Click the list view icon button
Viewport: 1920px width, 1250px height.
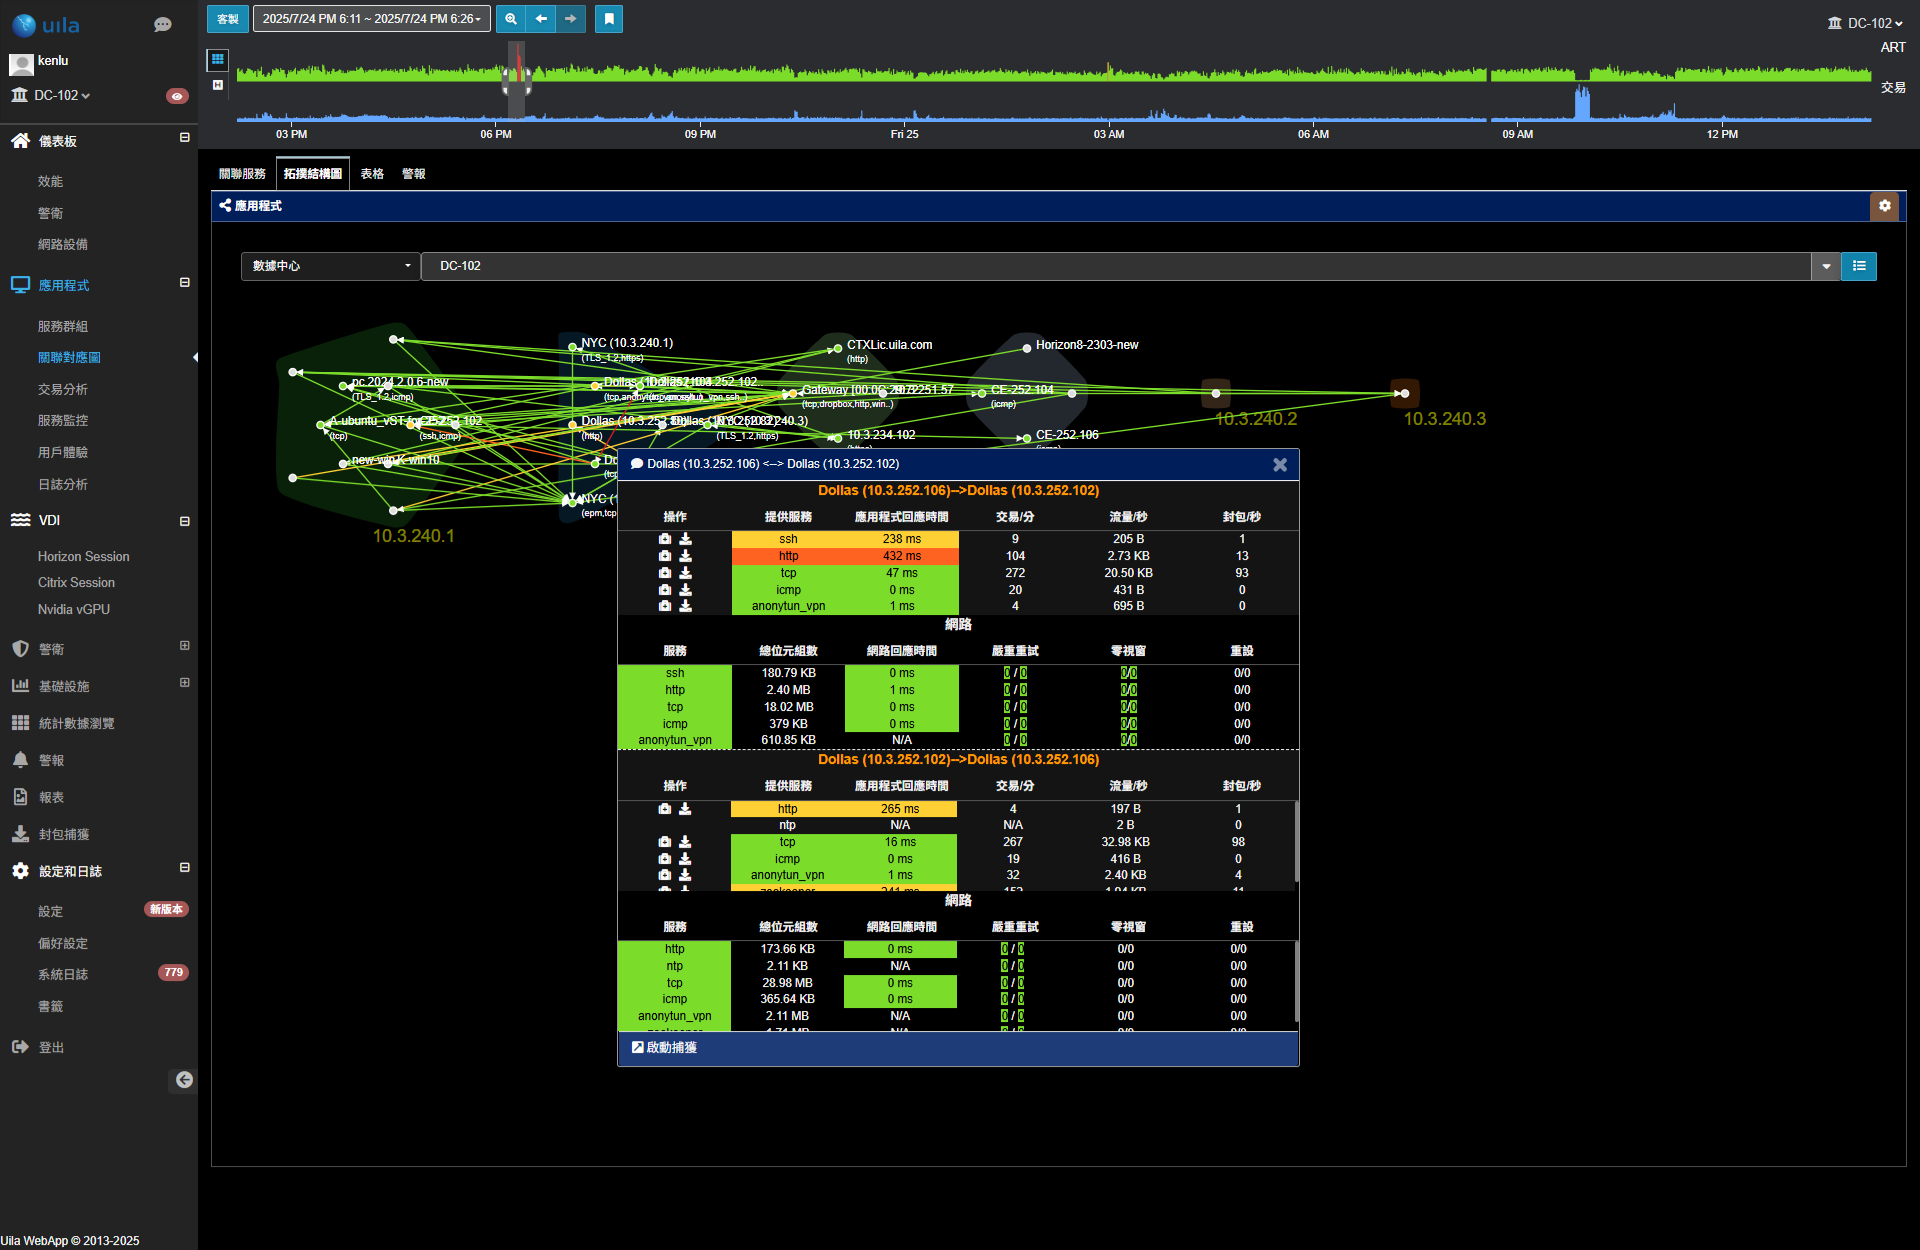[1859, 266]
